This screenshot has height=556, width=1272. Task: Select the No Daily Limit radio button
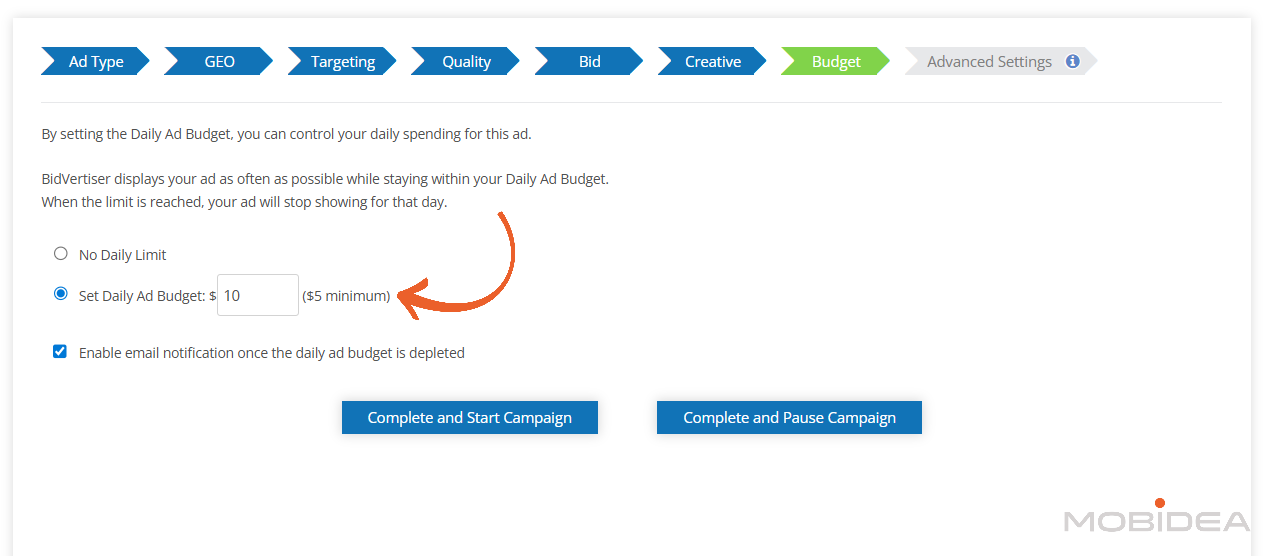(61, 254)
